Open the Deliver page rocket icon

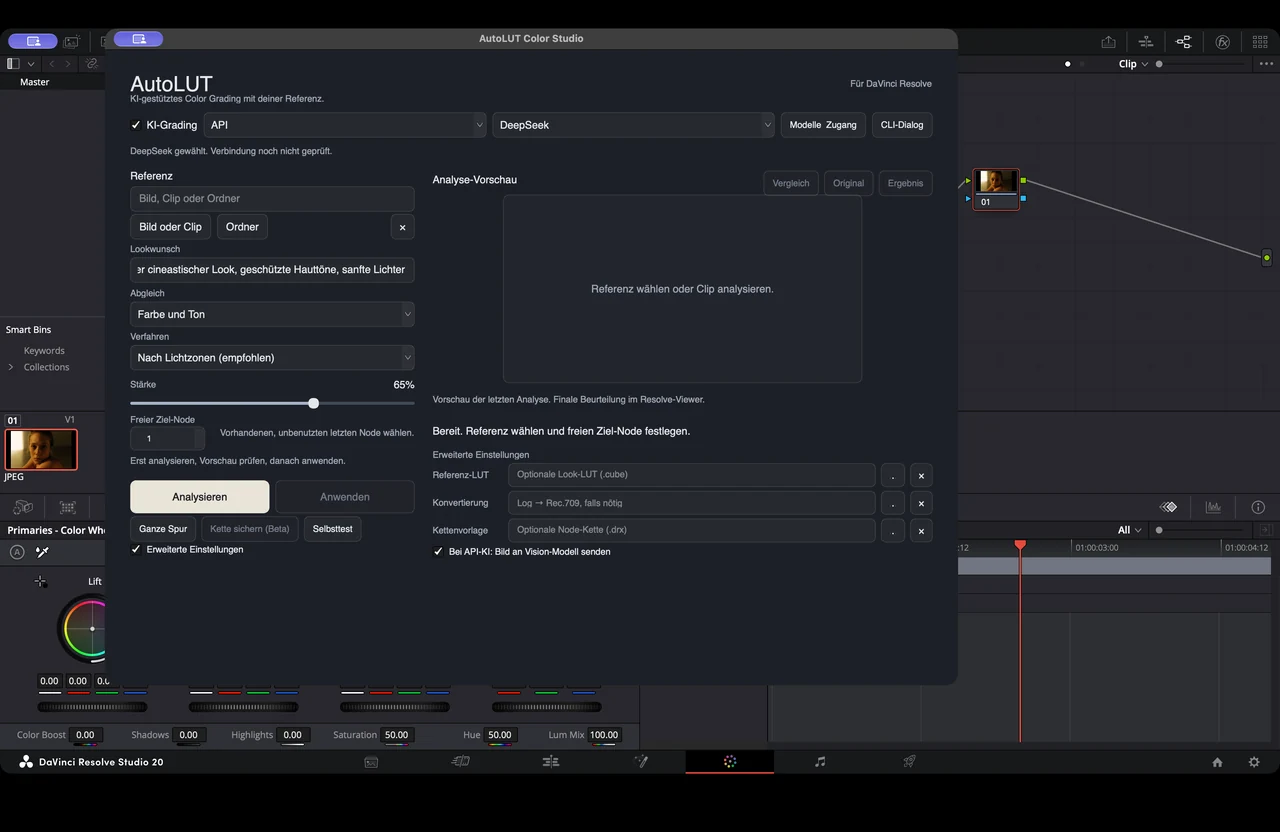(x=909, y=762)
